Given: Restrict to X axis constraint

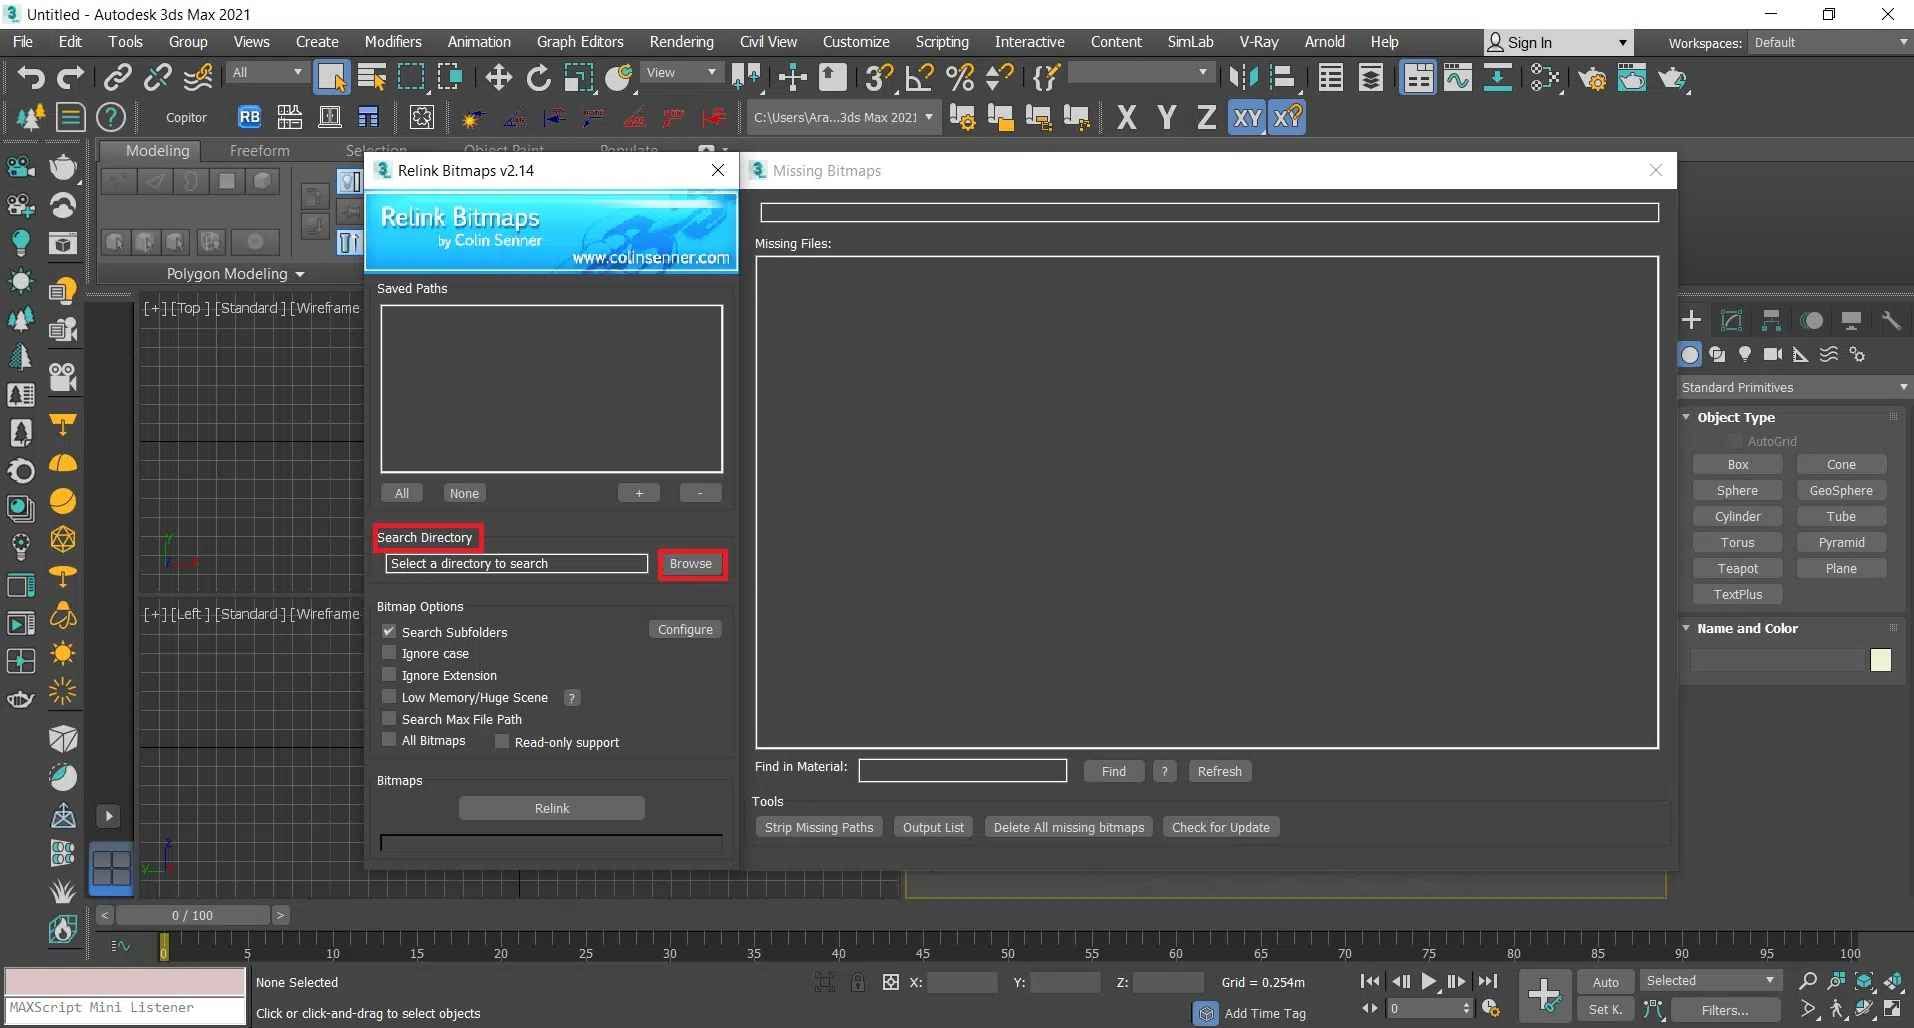Looking at the screenshot, I should click(x=1126, y=118).
